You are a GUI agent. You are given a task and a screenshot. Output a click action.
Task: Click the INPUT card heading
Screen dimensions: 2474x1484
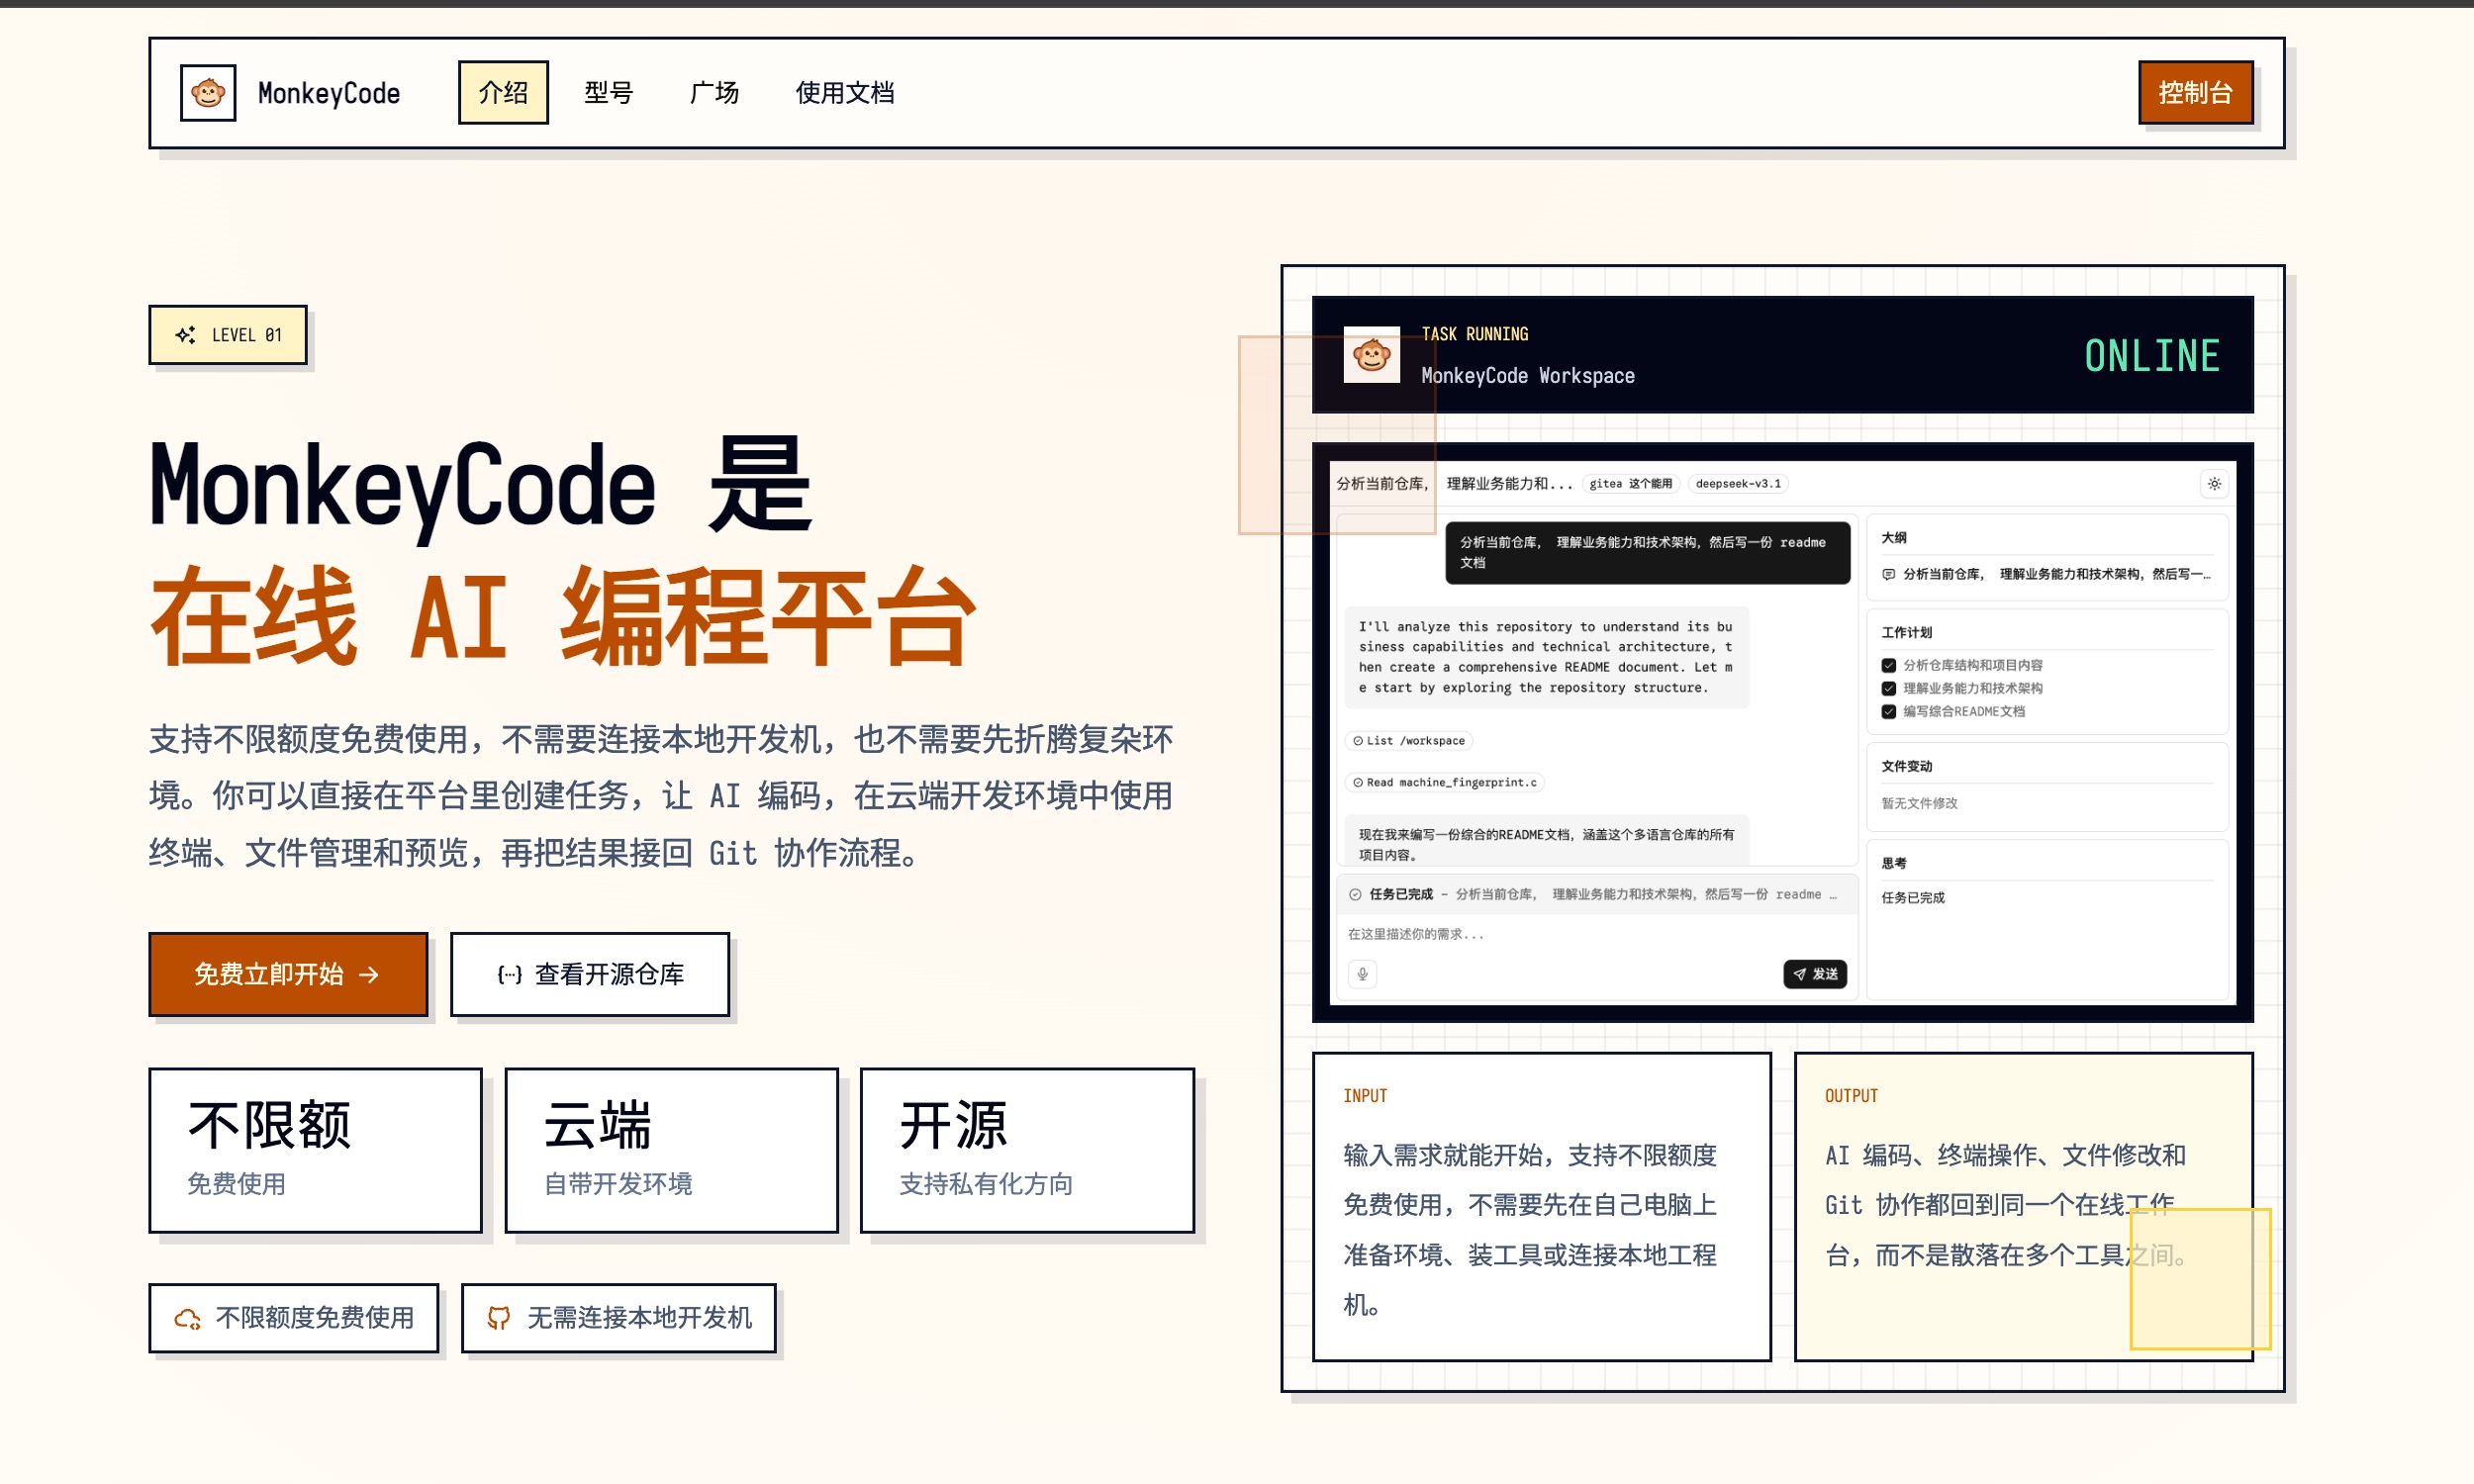point(1365,1096)
